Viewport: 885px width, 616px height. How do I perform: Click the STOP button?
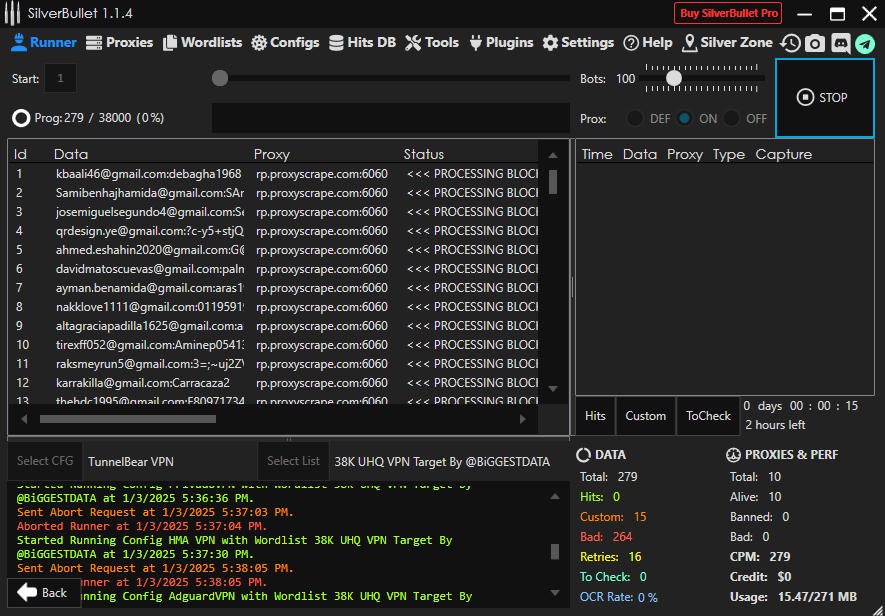[x=824, y=97]
